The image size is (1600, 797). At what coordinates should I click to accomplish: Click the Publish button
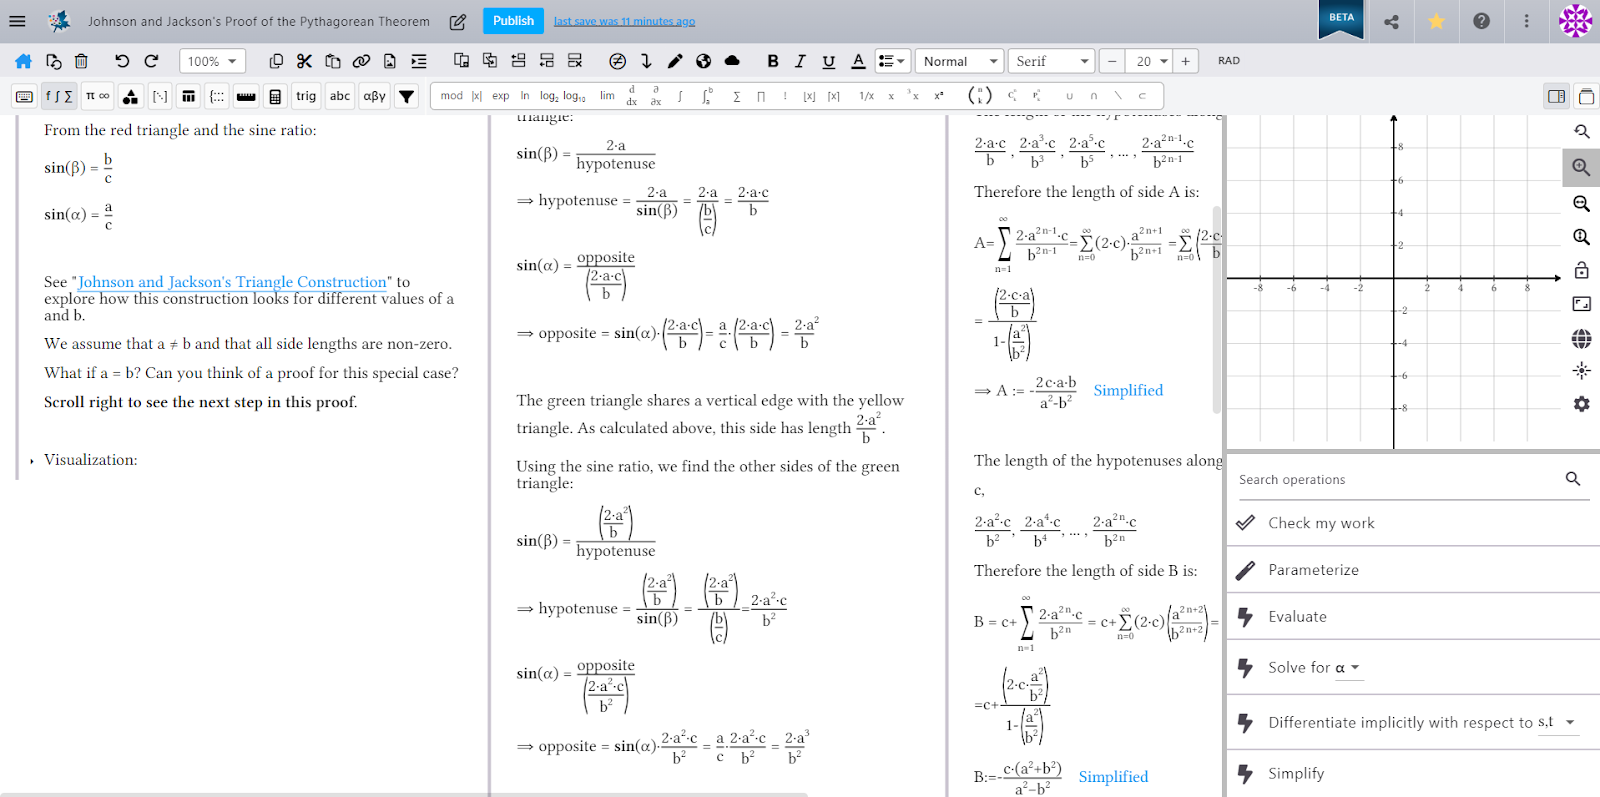(x=513, y=21)
